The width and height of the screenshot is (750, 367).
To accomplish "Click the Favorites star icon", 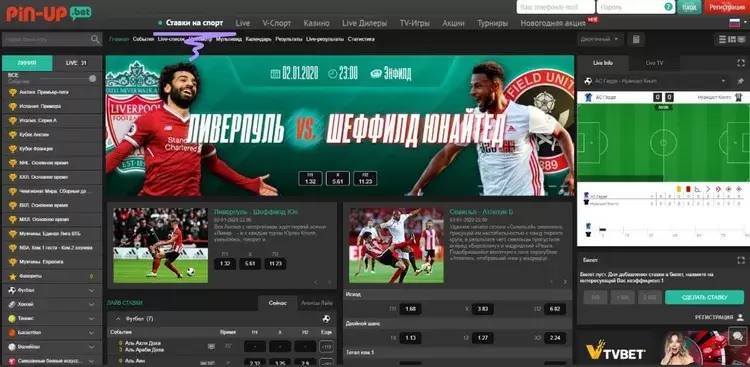I will pos(12,276).
